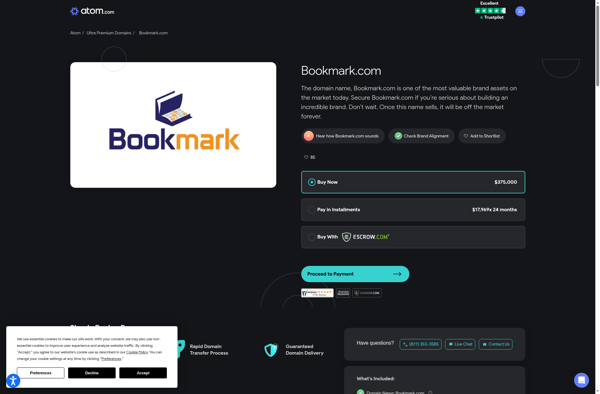Select the Buy Now radio option
This screenshot has height=394, width=600.
[x=311, y=182]
